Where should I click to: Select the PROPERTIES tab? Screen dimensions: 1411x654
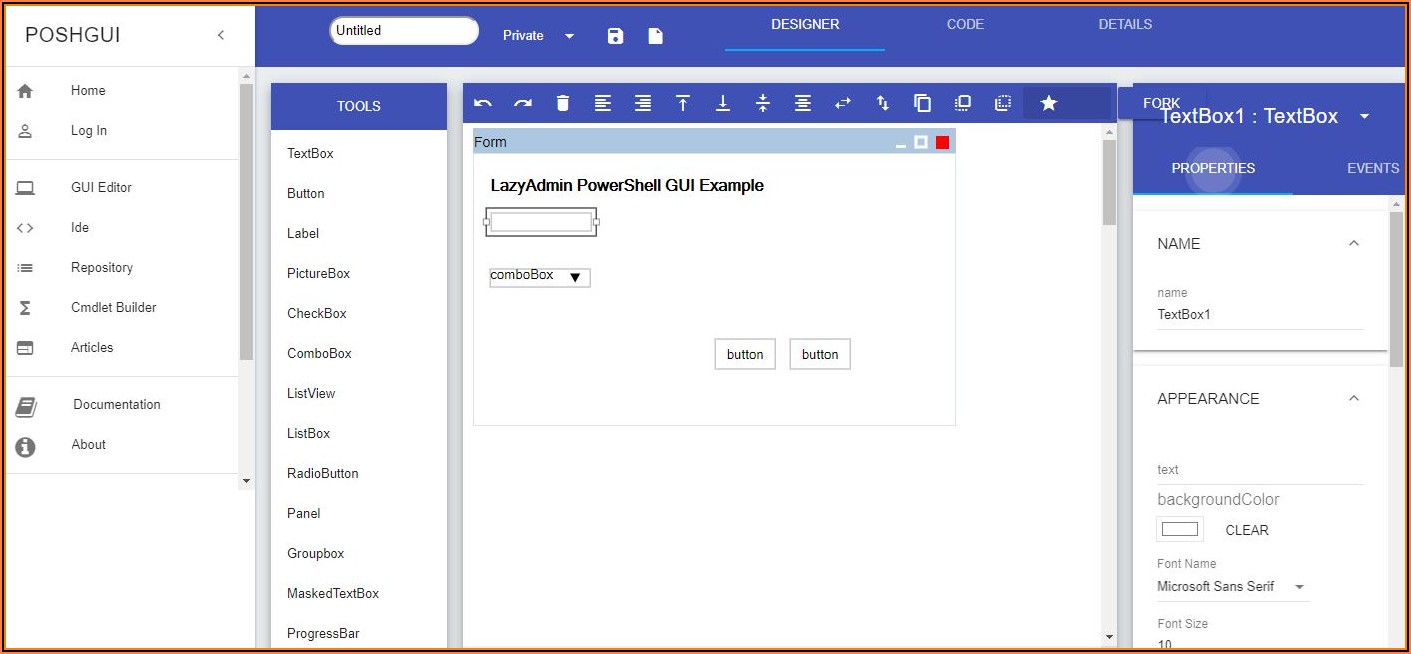pos(1213,168)
